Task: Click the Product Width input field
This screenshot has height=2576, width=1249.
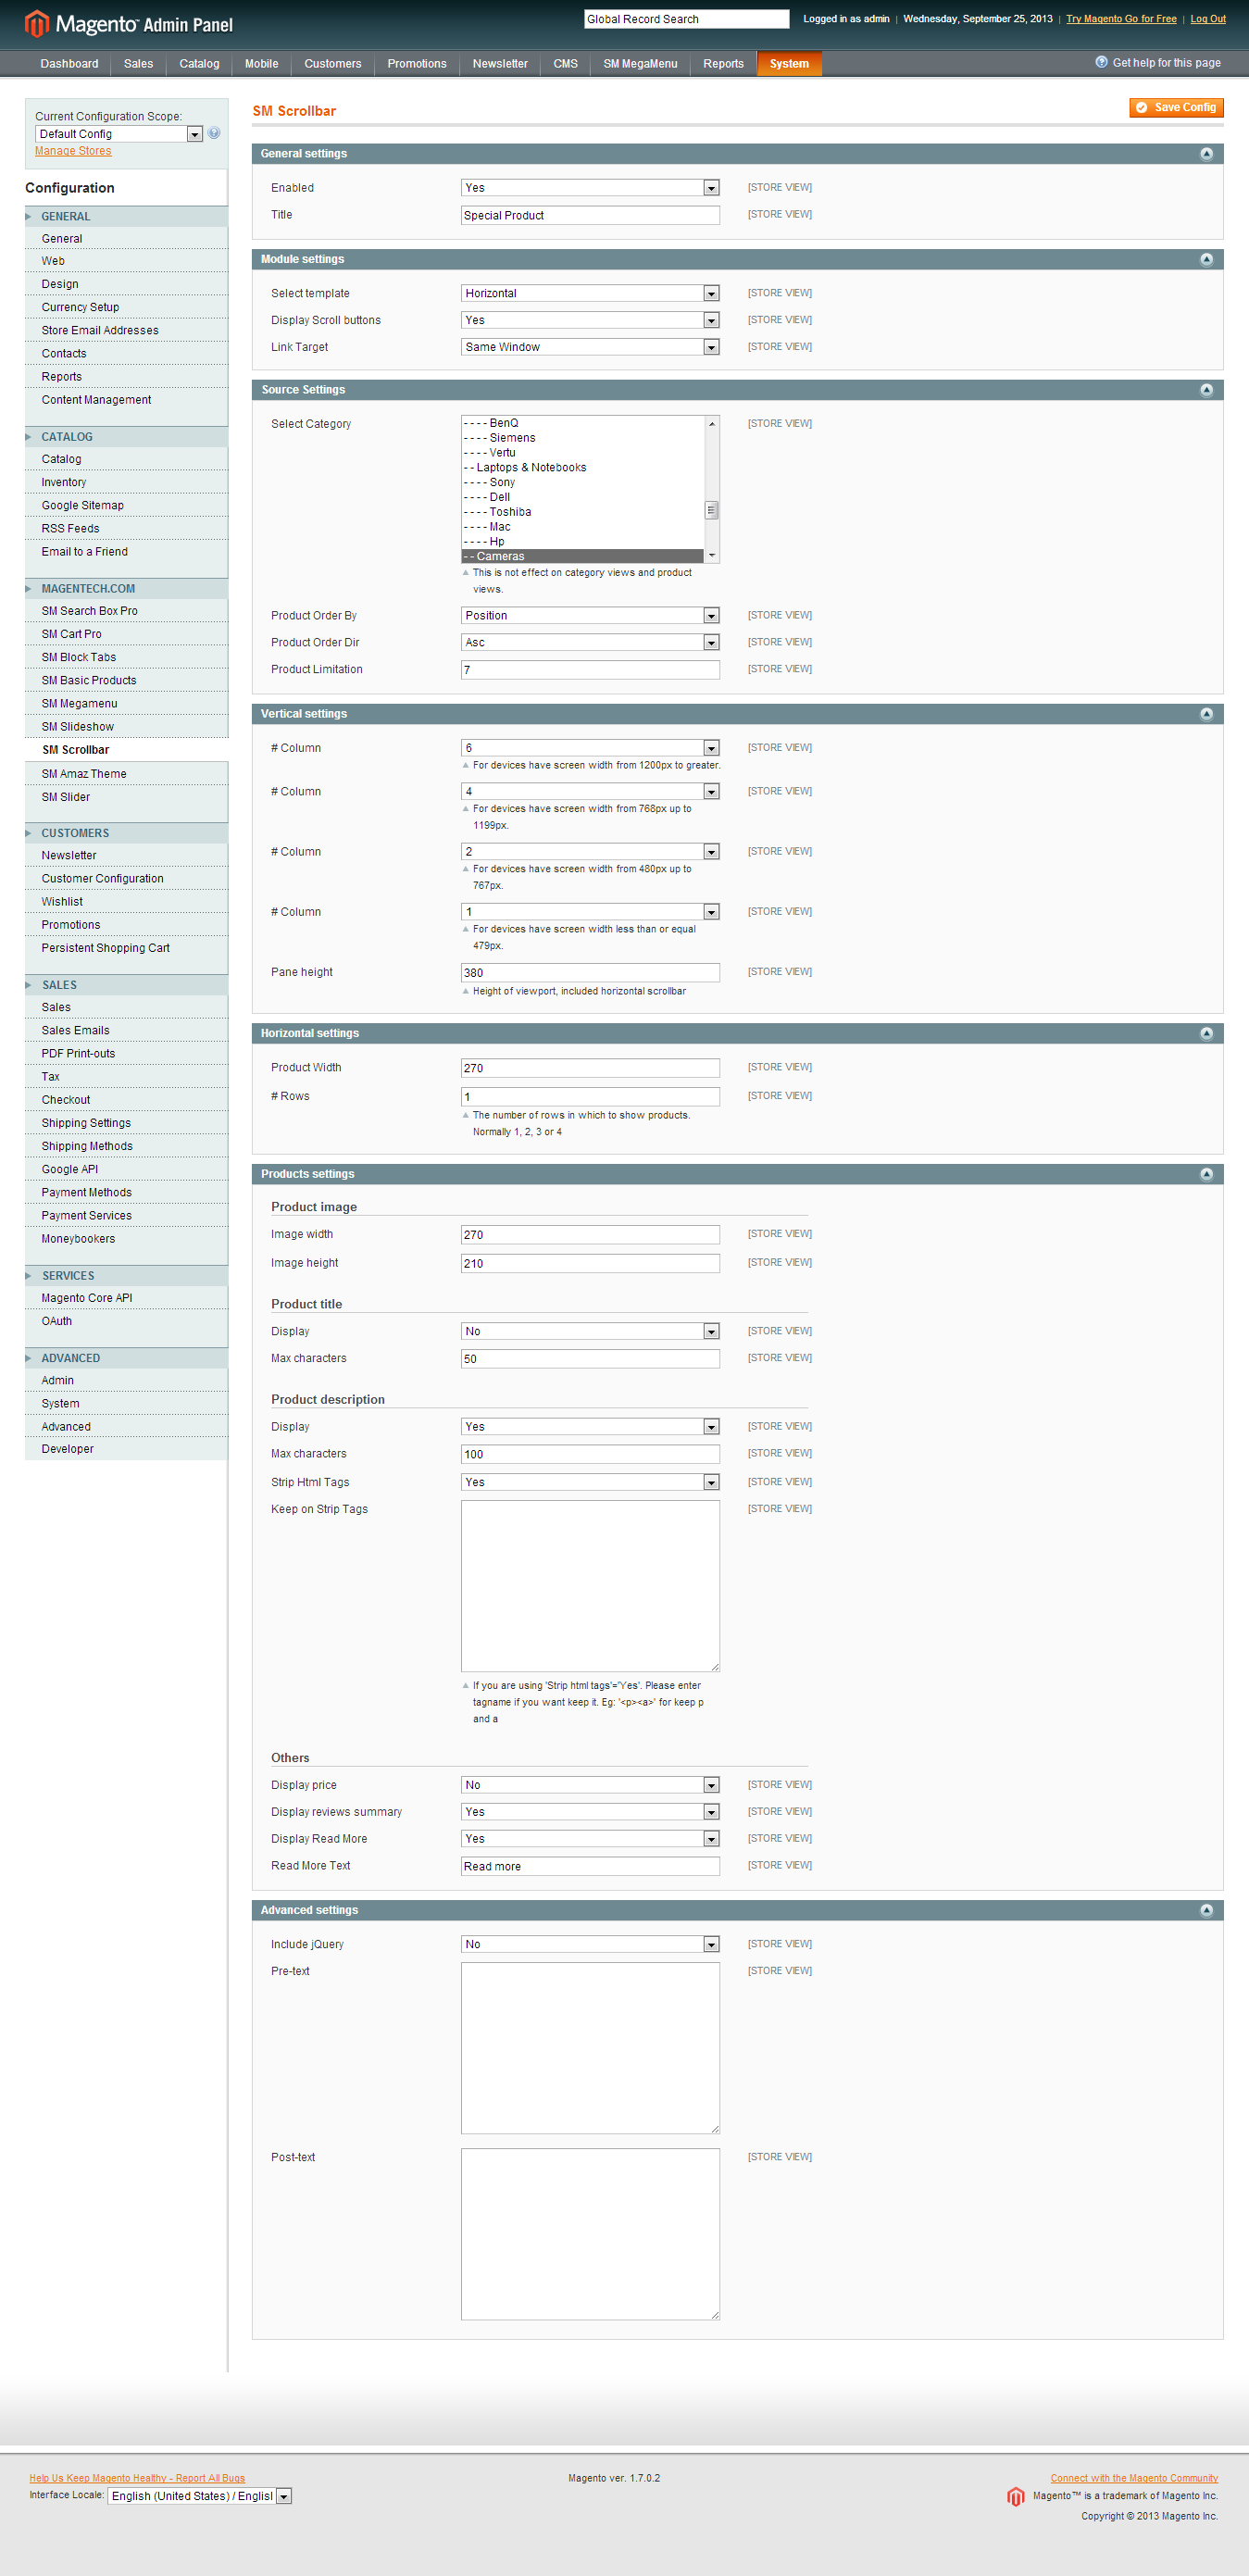Action: (x=590, y=1068)
